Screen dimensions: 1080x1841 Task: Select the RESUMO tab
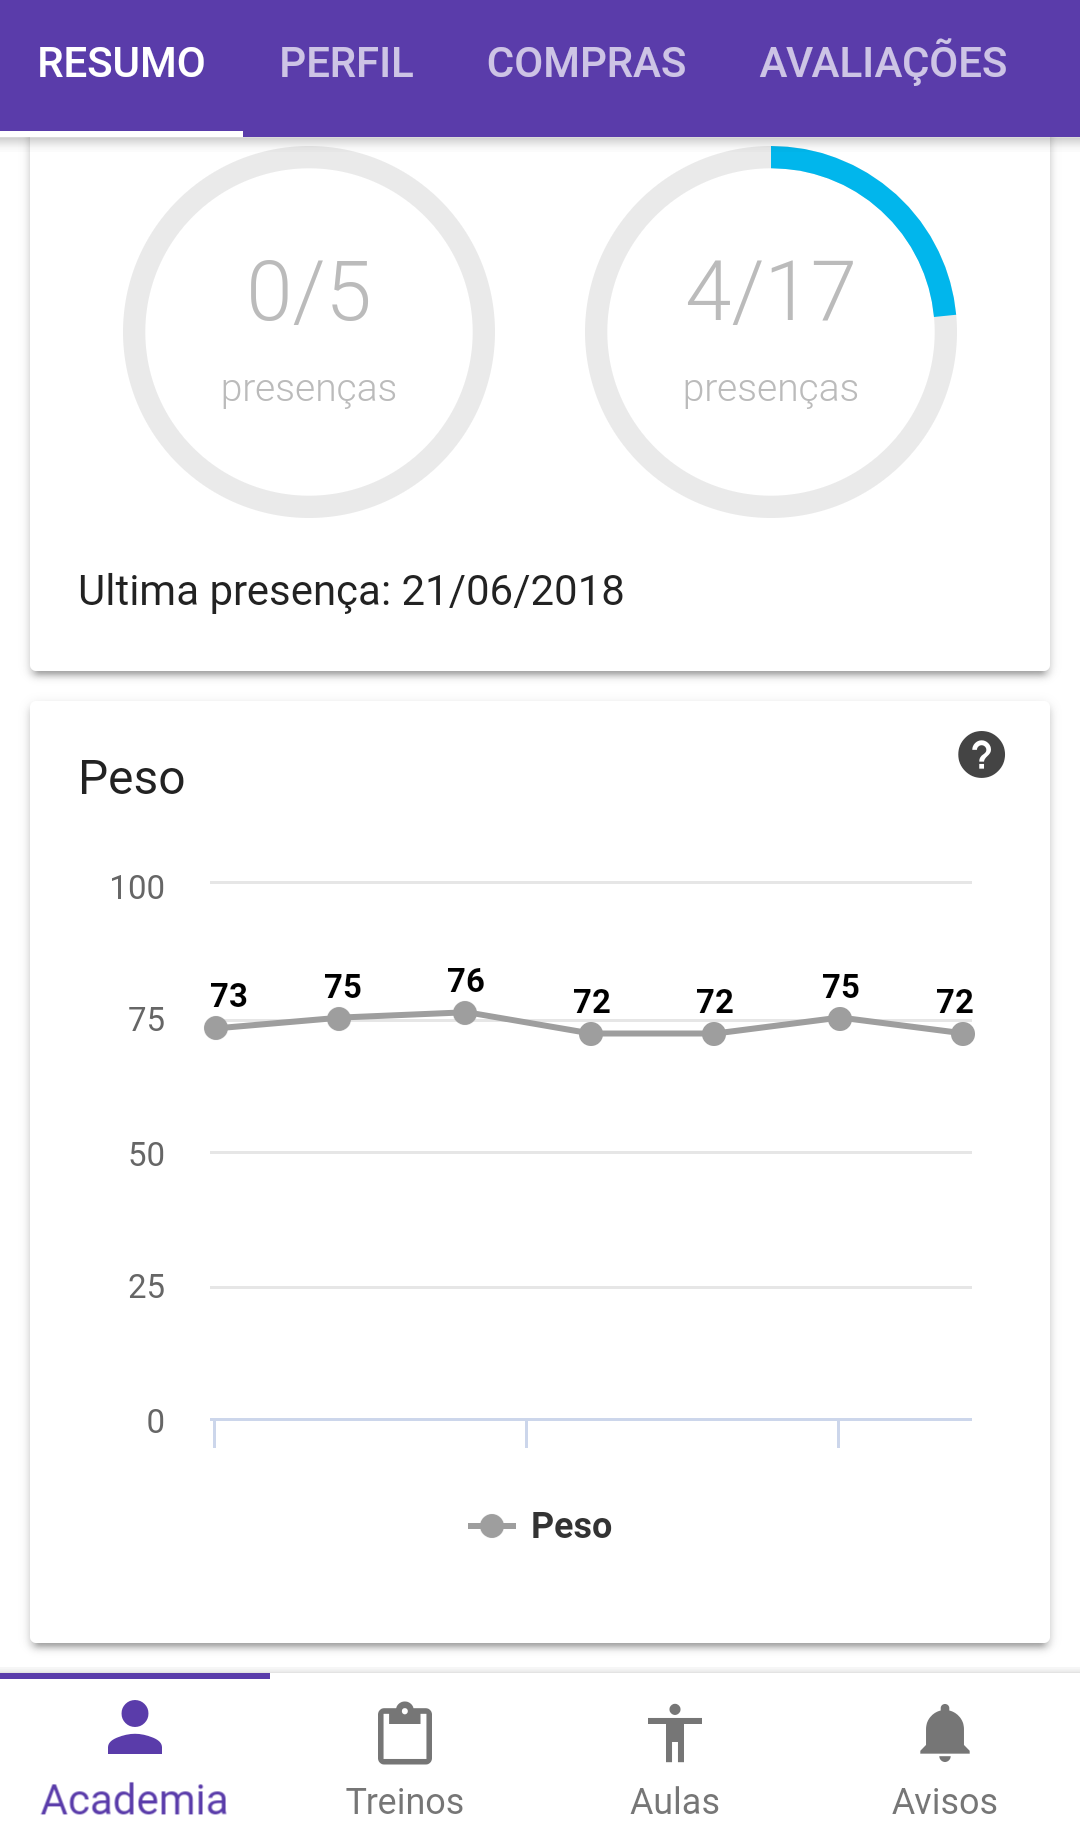point(121,63)
